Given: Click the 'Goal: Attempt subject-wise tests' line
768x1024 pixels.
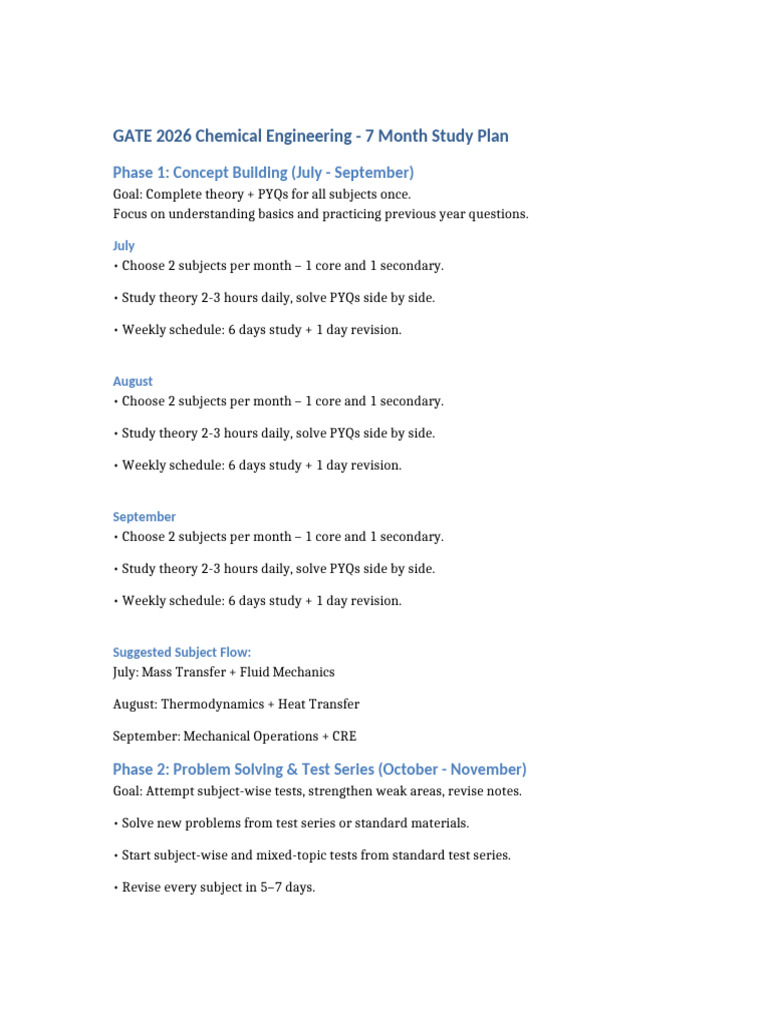Looking at the screenshot, I should 317,791.
